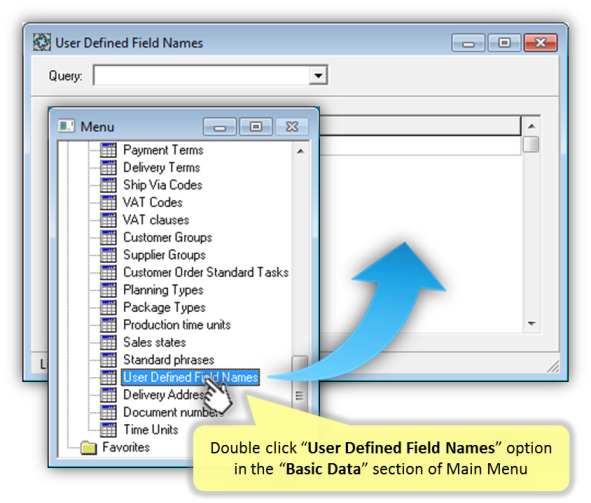Click inside the Query input field
The image size is (591, 503).
click(202, 75)
